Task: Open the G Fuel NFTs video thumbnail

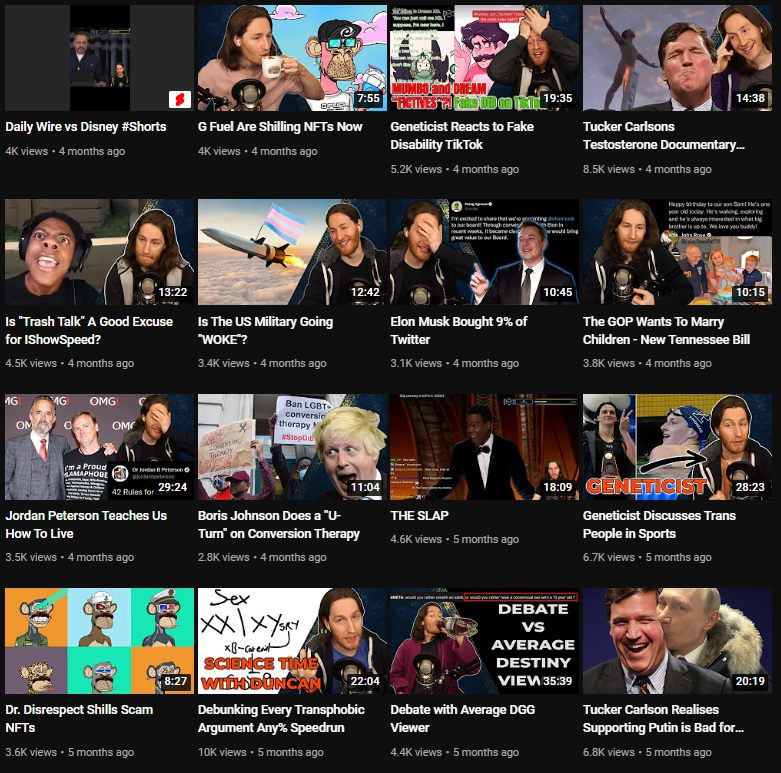Action: point(292,58)
